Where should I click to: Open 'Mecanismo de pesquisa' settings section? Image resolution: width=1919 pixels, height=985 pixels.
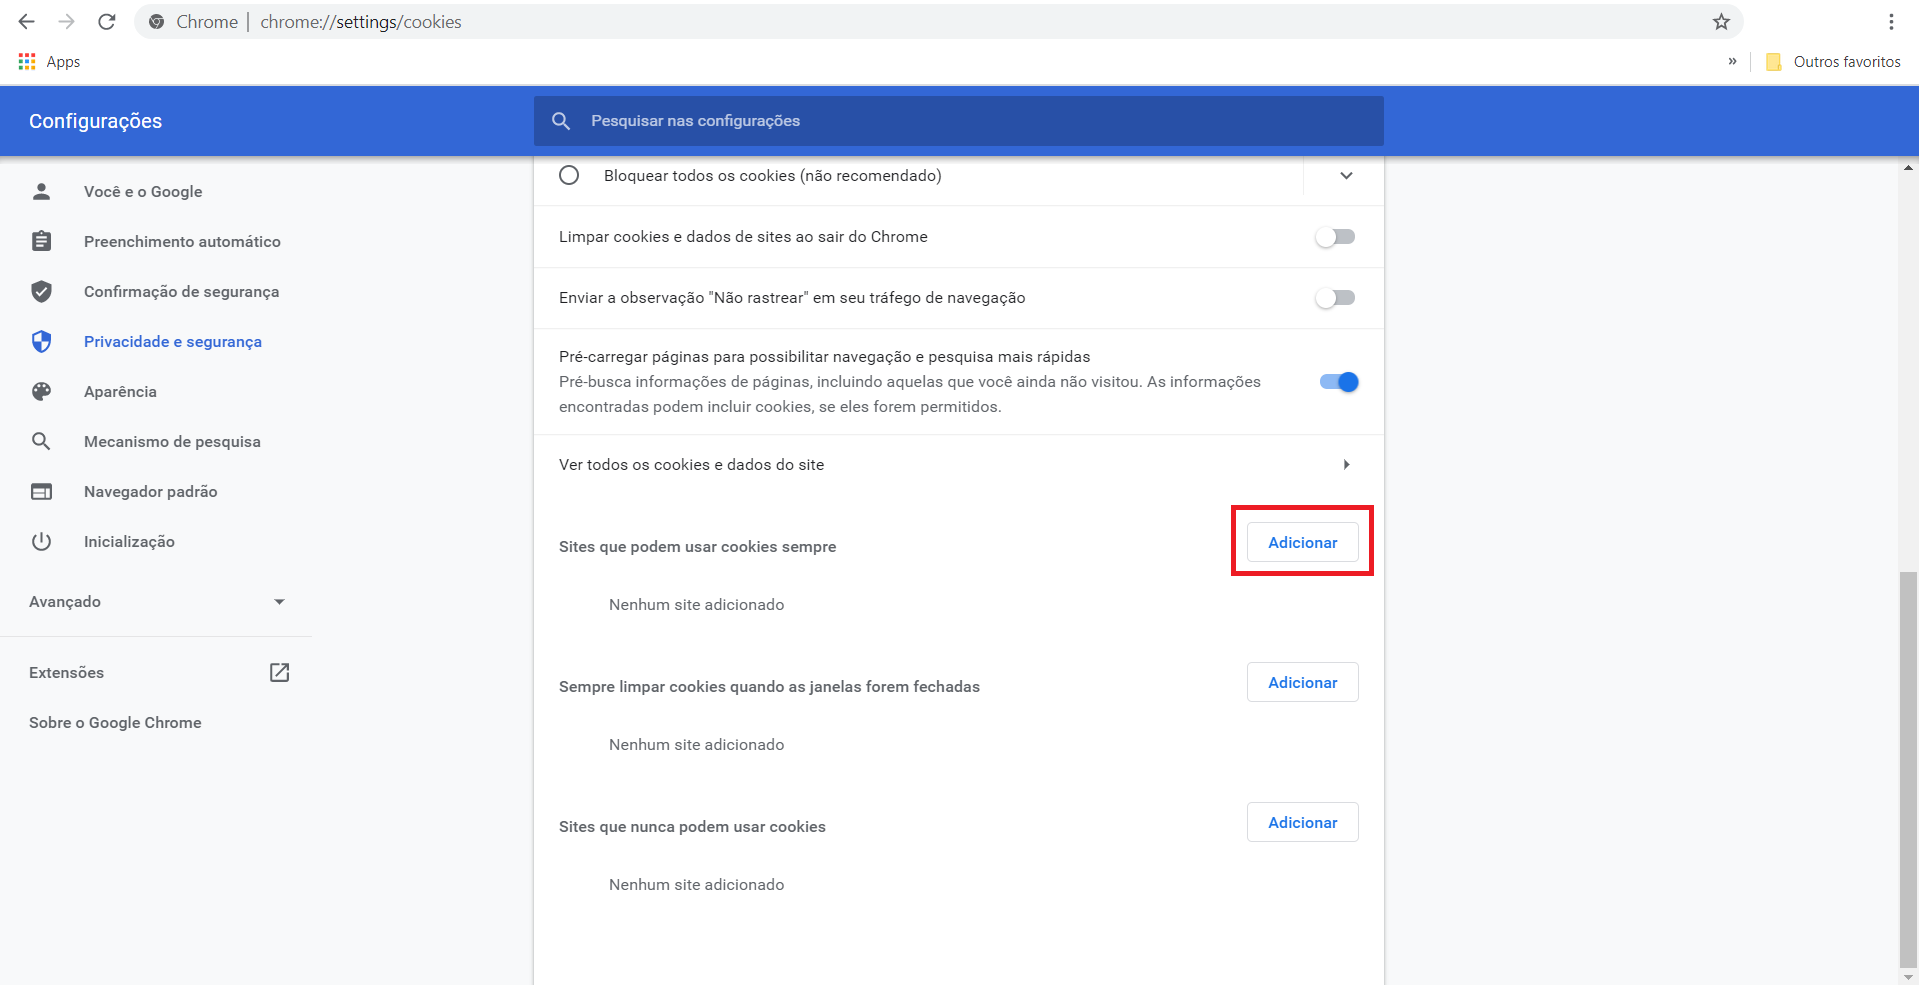click(172, 442)
